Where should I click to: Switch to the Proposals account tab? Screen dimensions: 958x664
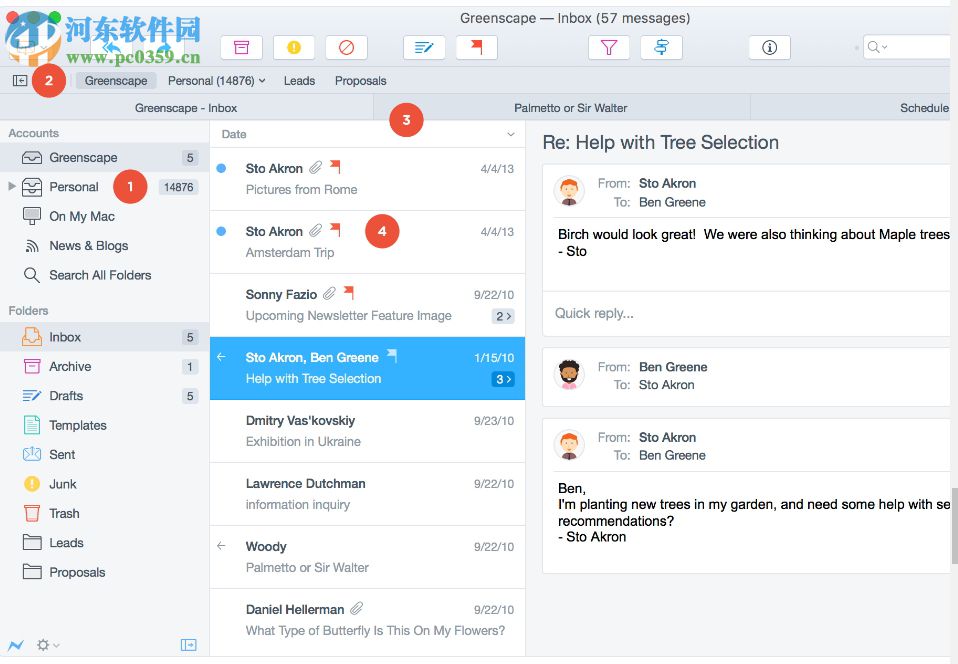[x=360, y=80]
